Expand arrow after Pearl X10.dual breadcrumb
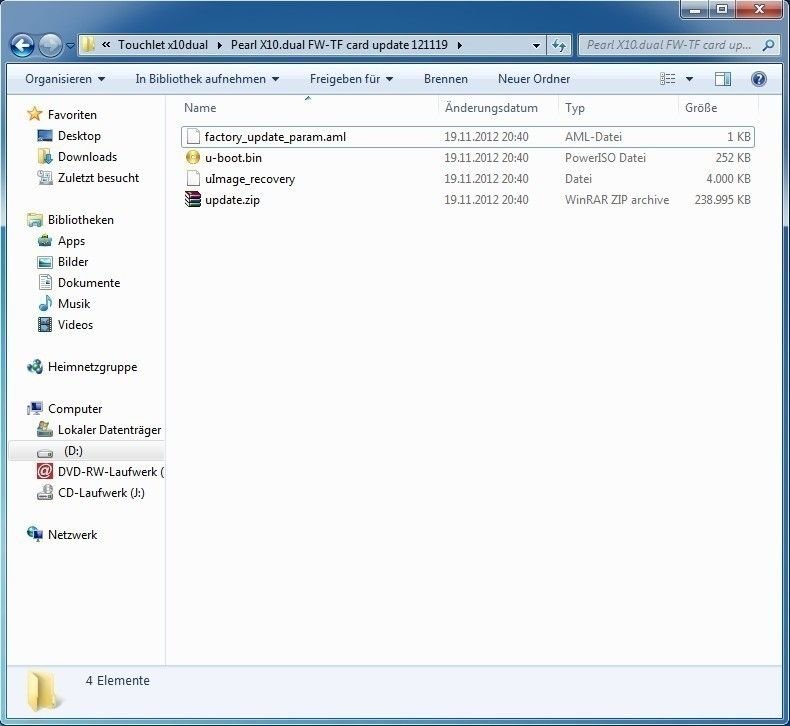Screen dimensions: 790x726 459,45
